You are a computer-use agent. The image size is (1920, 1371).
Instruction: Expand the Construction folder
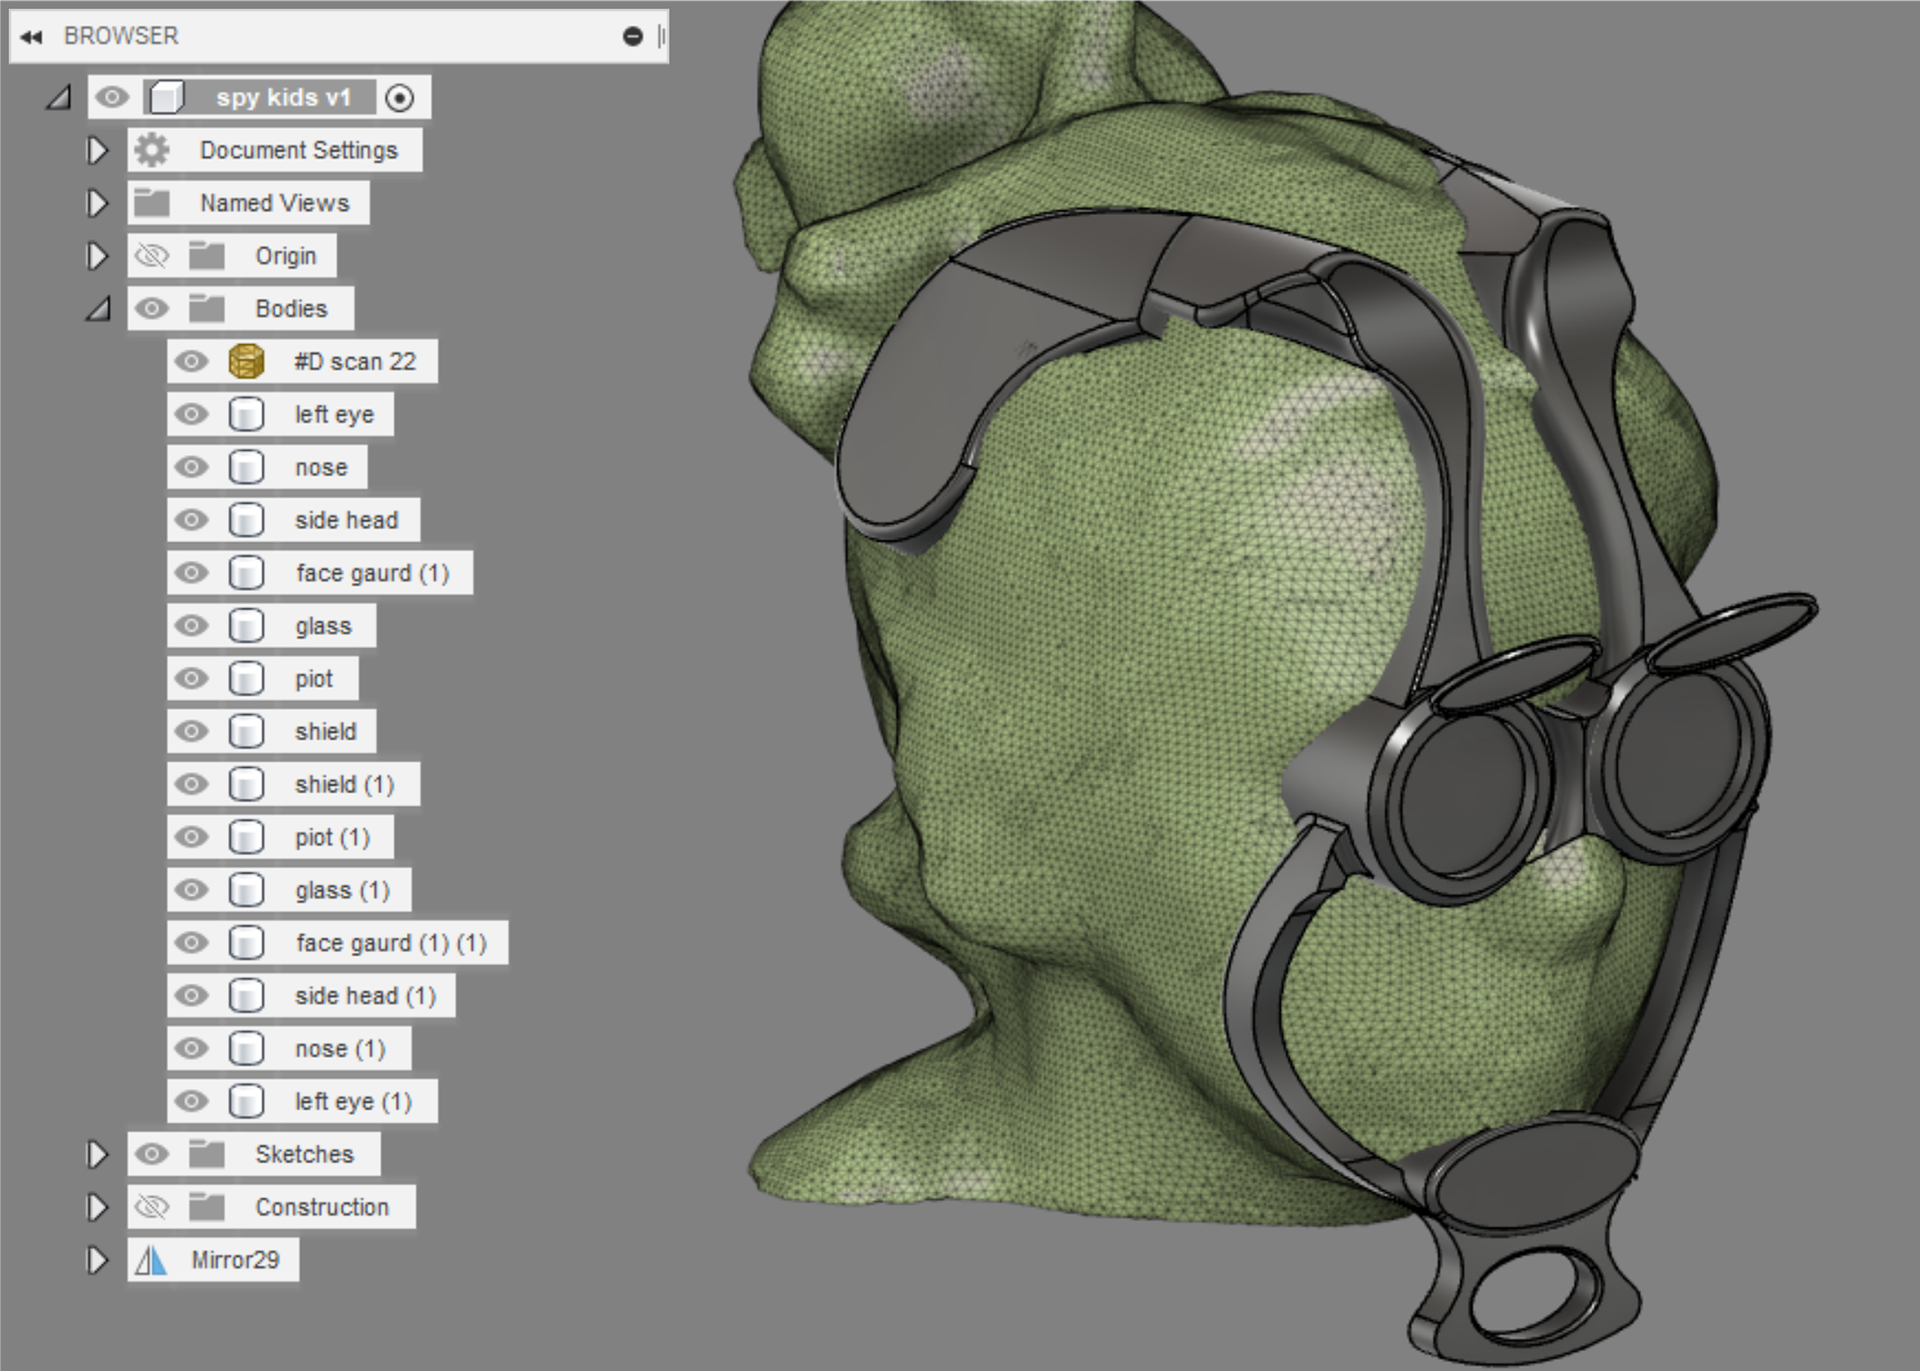point(97,1207)
